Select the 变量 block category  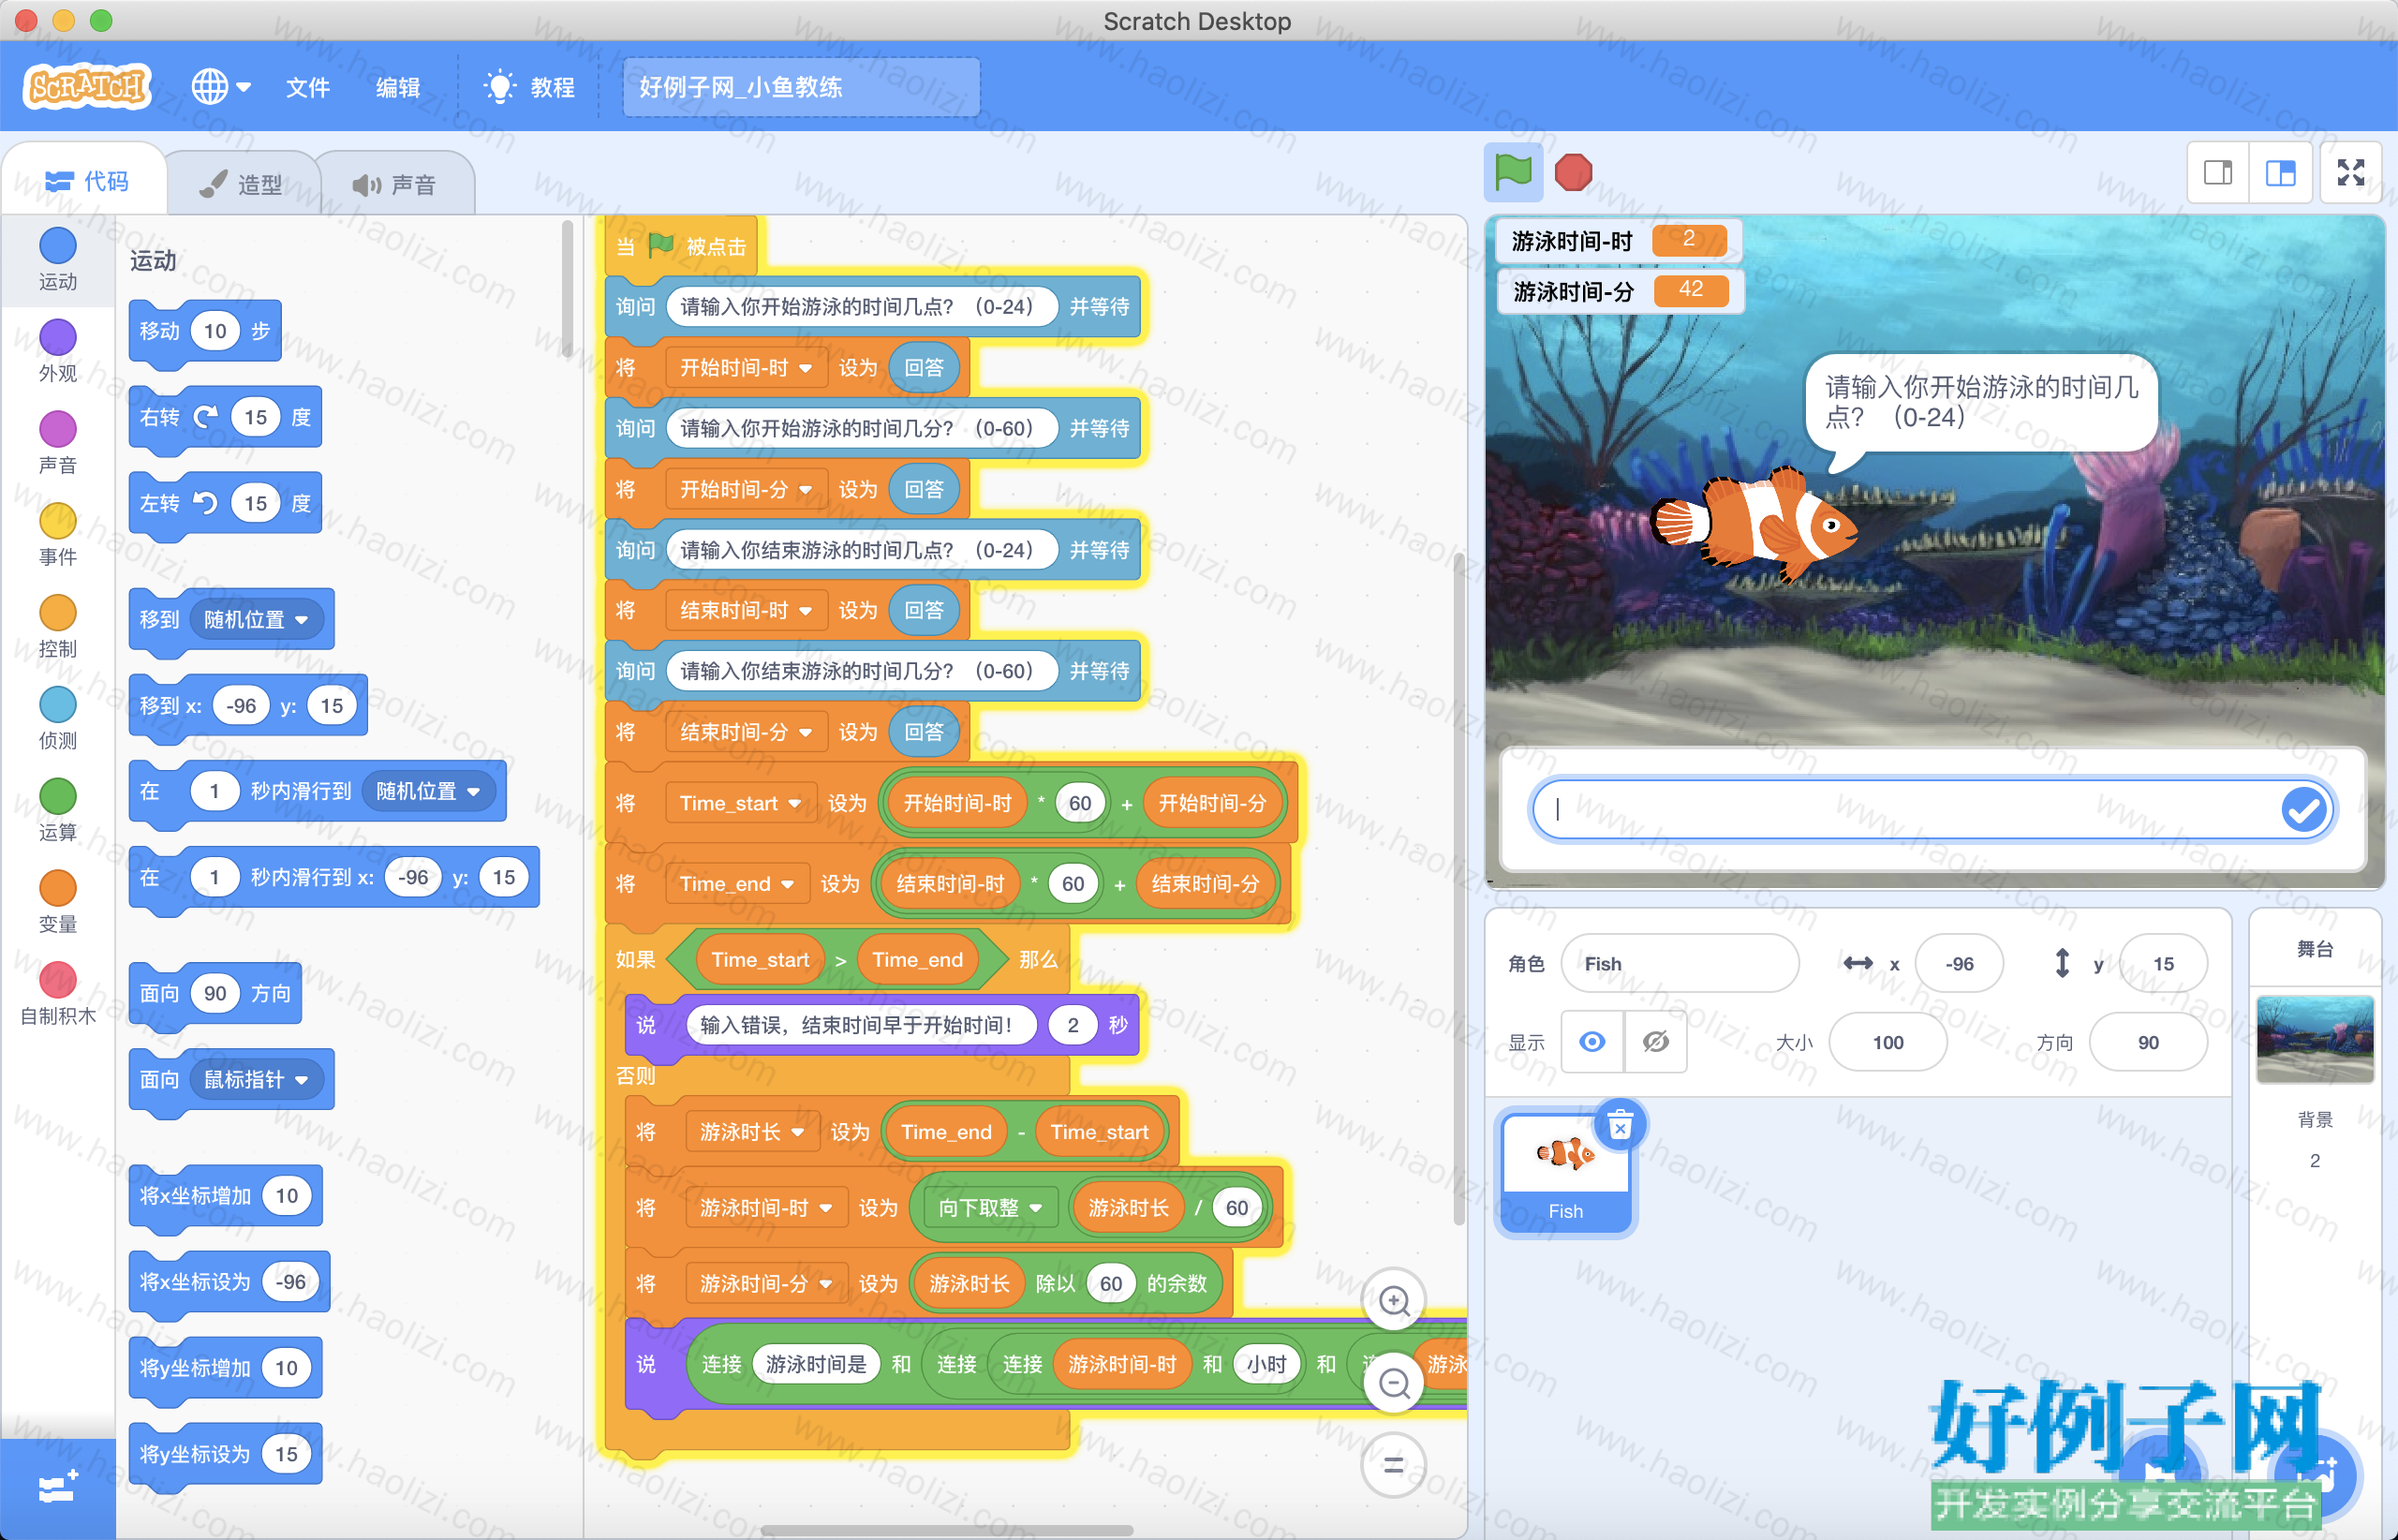click(x=58, y=903)
